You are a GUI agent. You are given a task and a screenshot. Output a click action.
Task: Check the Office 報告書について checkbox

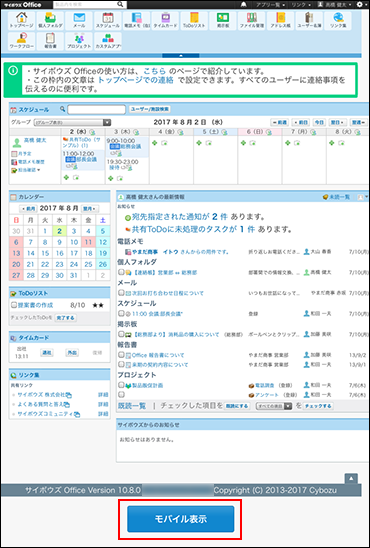[121, 355]
